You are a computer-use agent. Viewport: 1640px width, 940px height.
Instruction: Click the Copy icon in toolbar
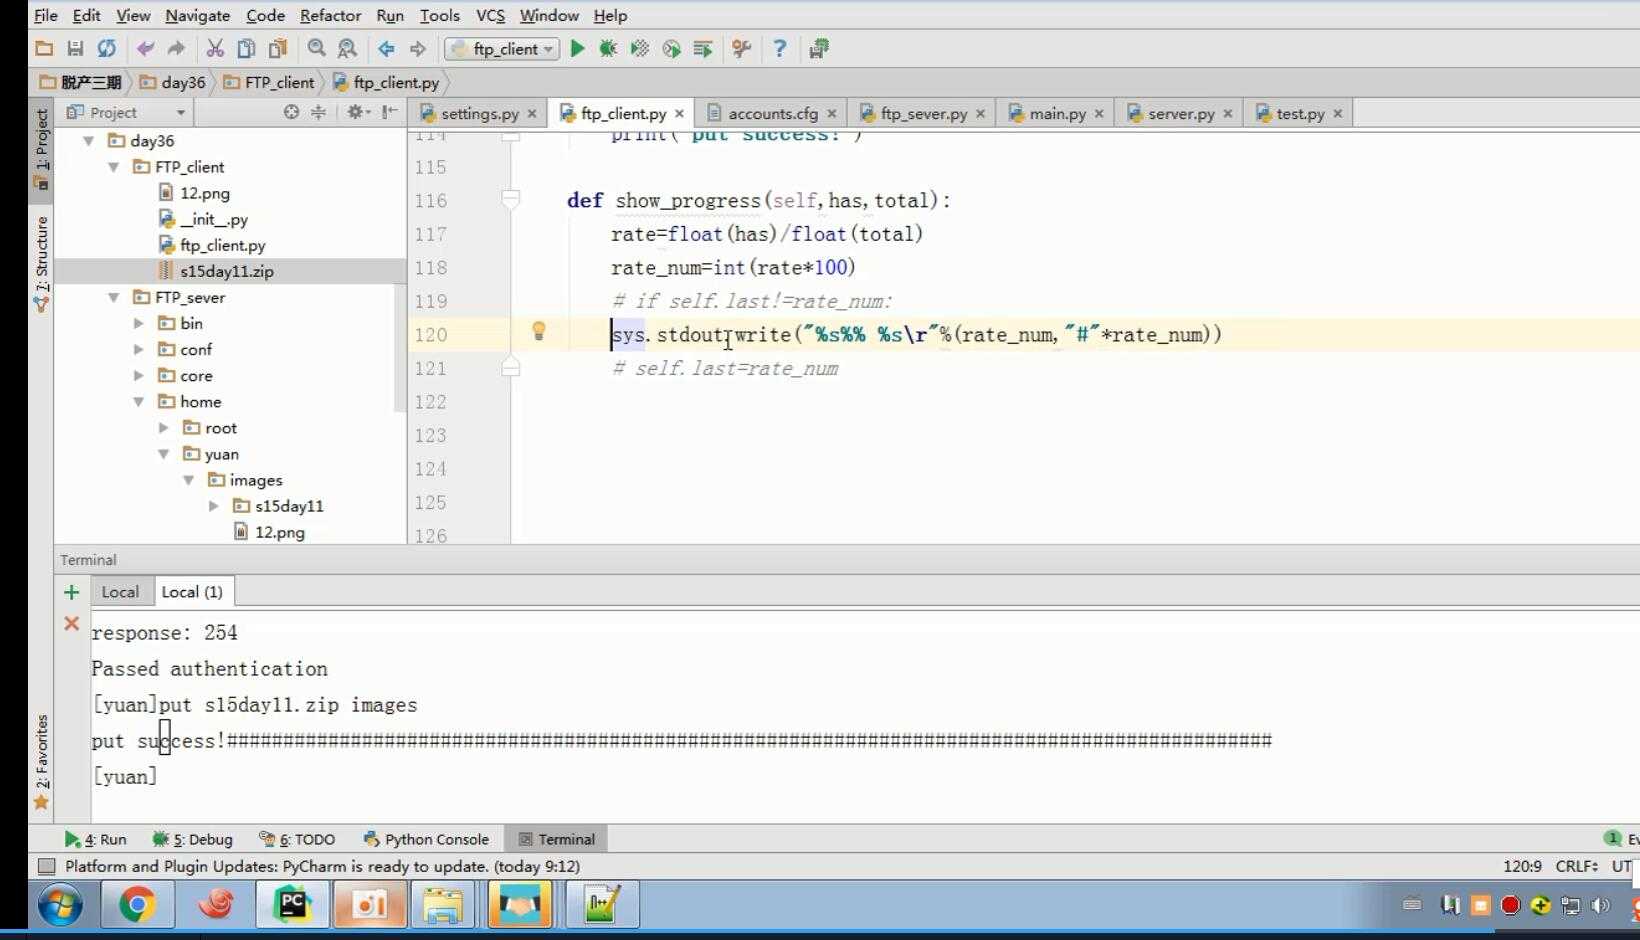click(x=246, y=48)
